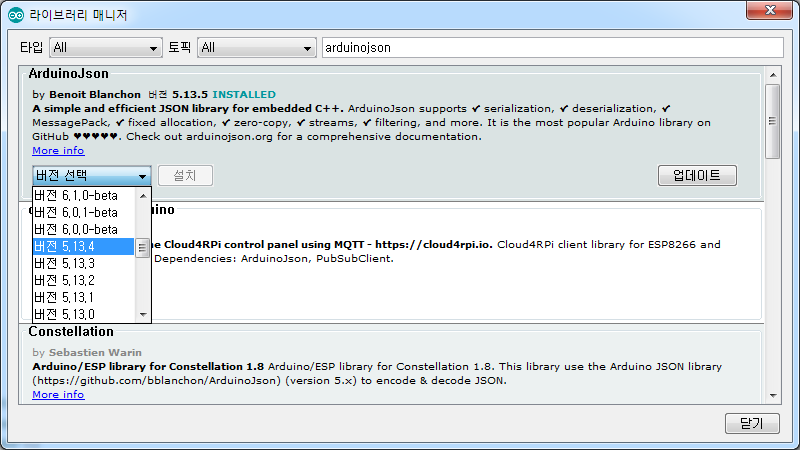
Task: Click the Constellation library title
Action: [71, 332]
